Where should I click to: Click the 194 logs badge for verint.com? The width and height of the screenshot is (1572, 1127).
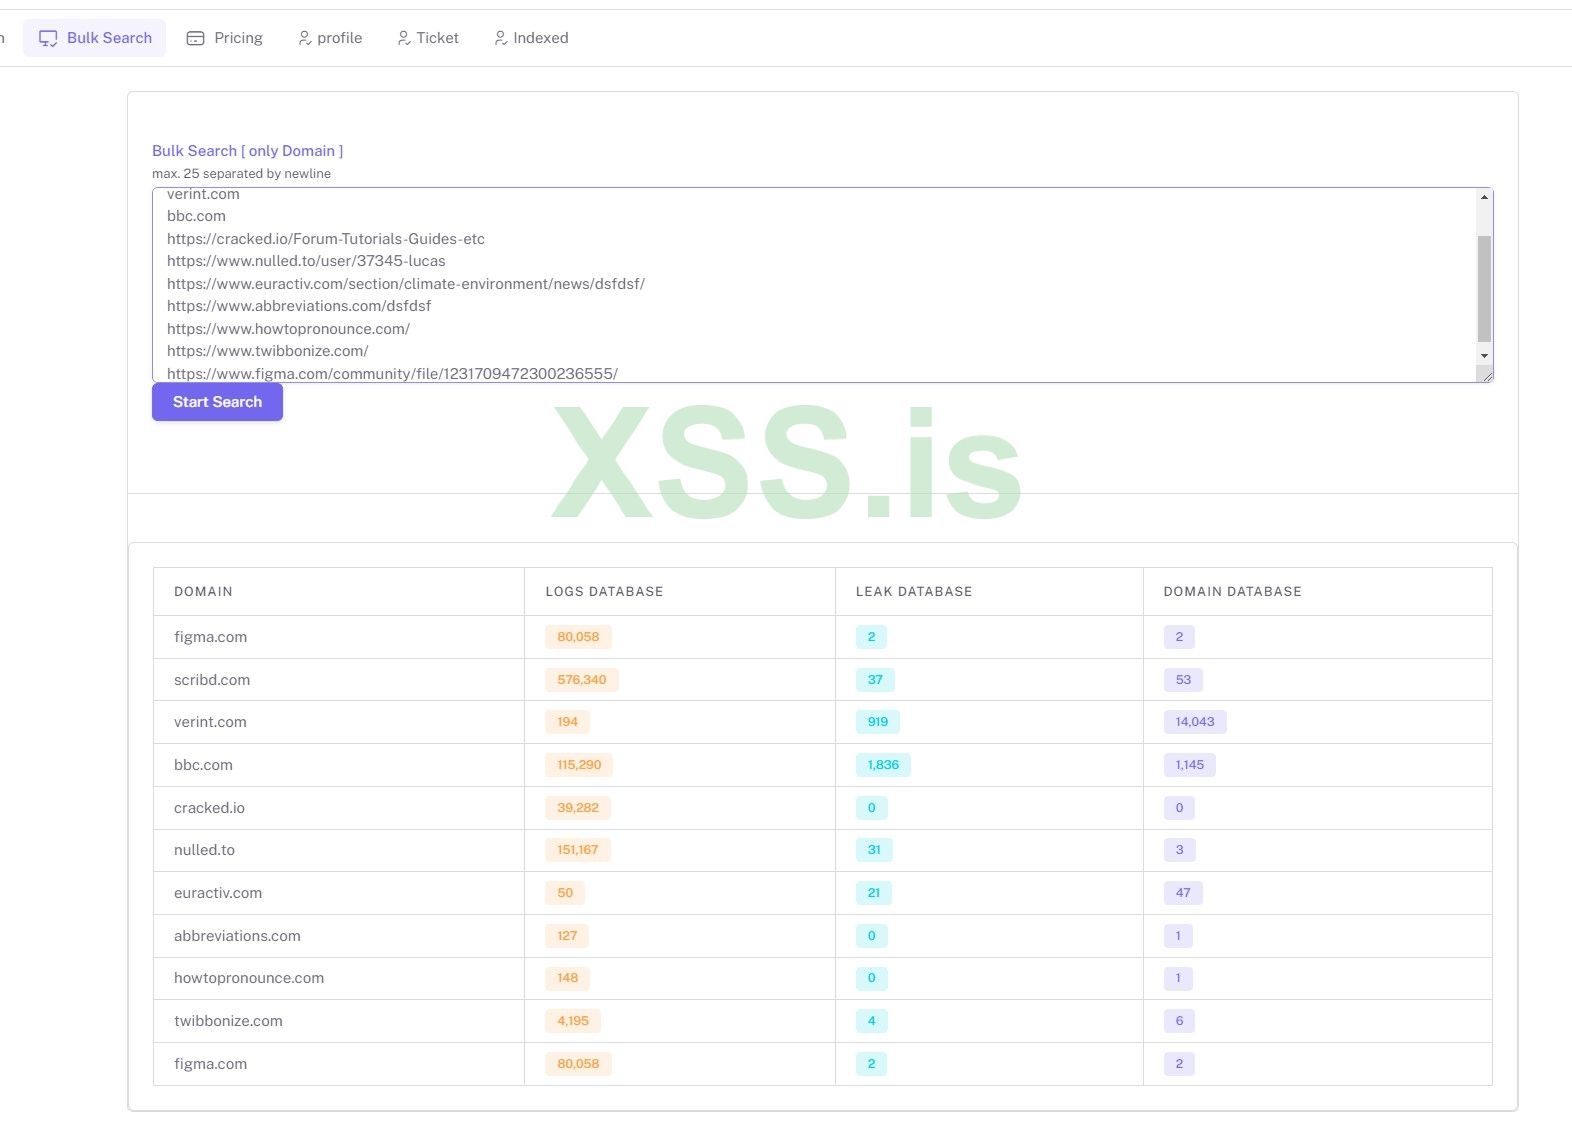click(x=568, y=722)
